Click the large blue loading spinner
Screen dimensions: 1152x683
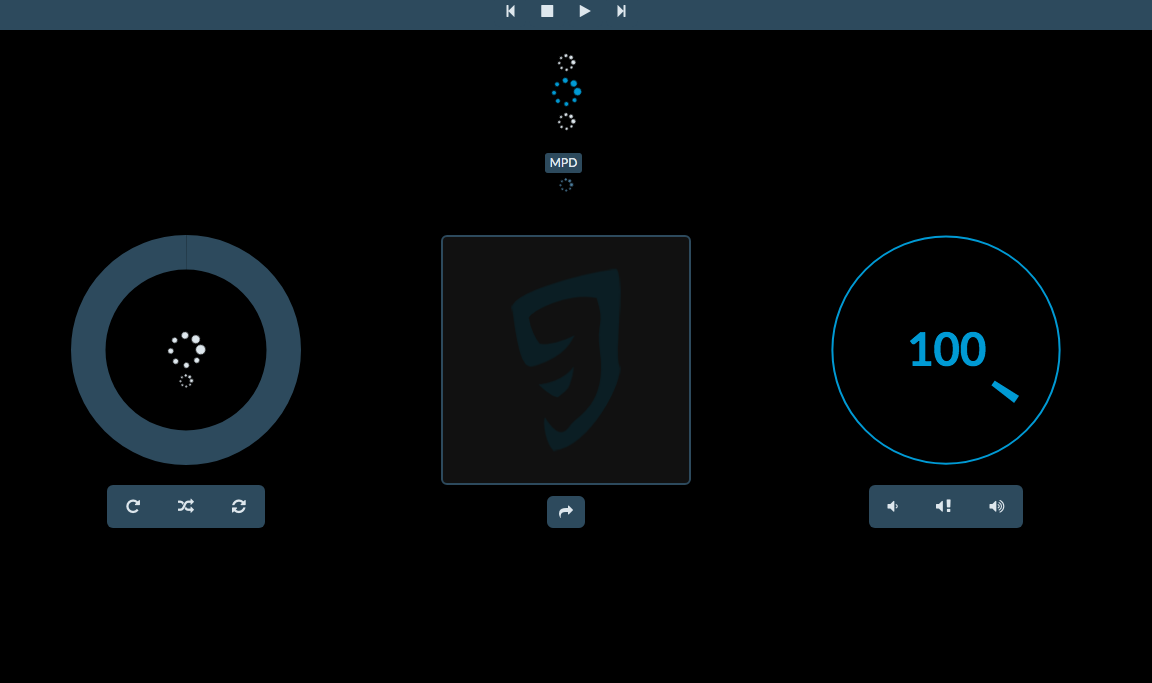(567, 92)
